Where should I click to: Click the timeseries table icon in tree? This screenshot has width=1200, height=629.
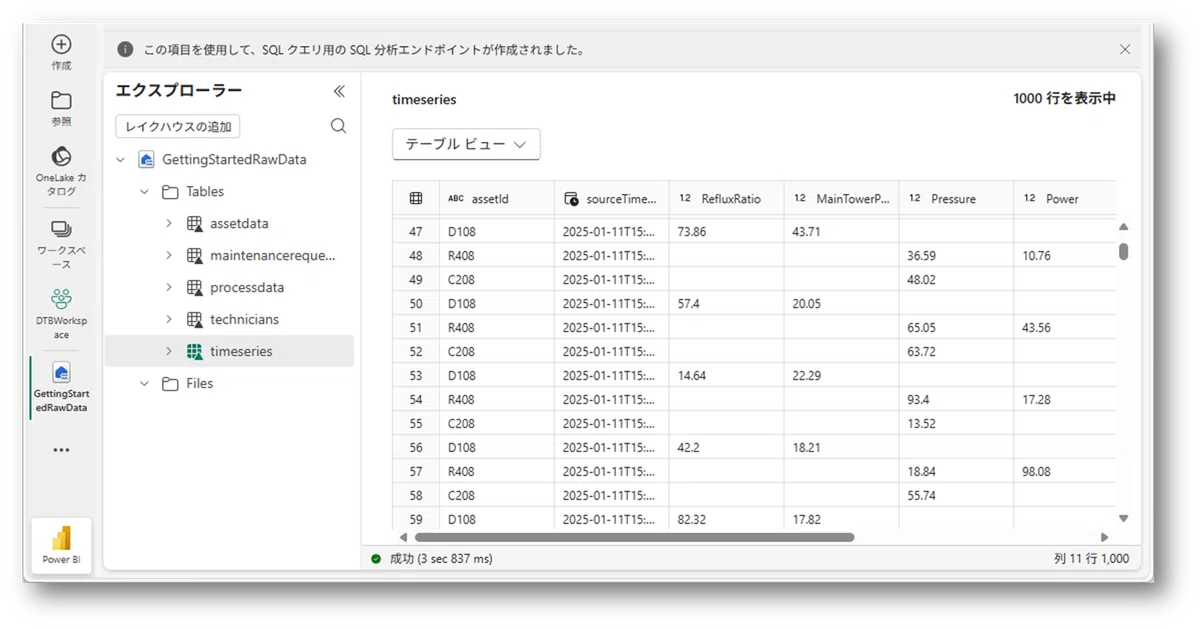click(195, 351)
